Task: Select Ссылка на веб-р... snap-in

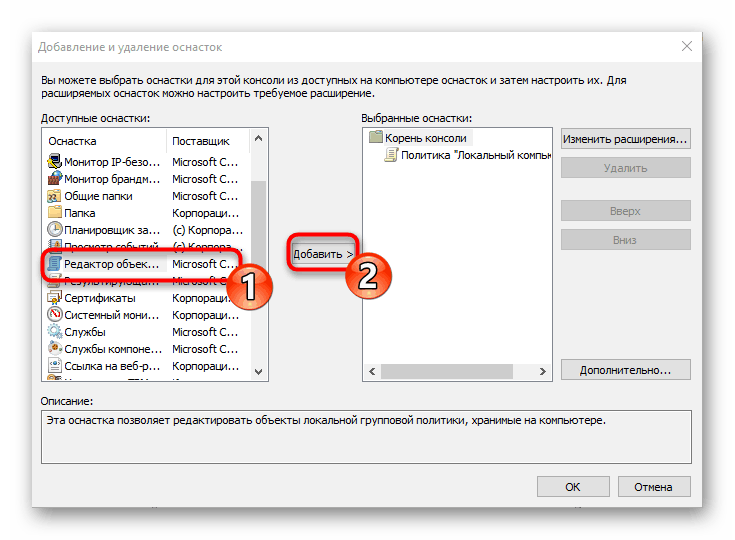Action: 147,366
